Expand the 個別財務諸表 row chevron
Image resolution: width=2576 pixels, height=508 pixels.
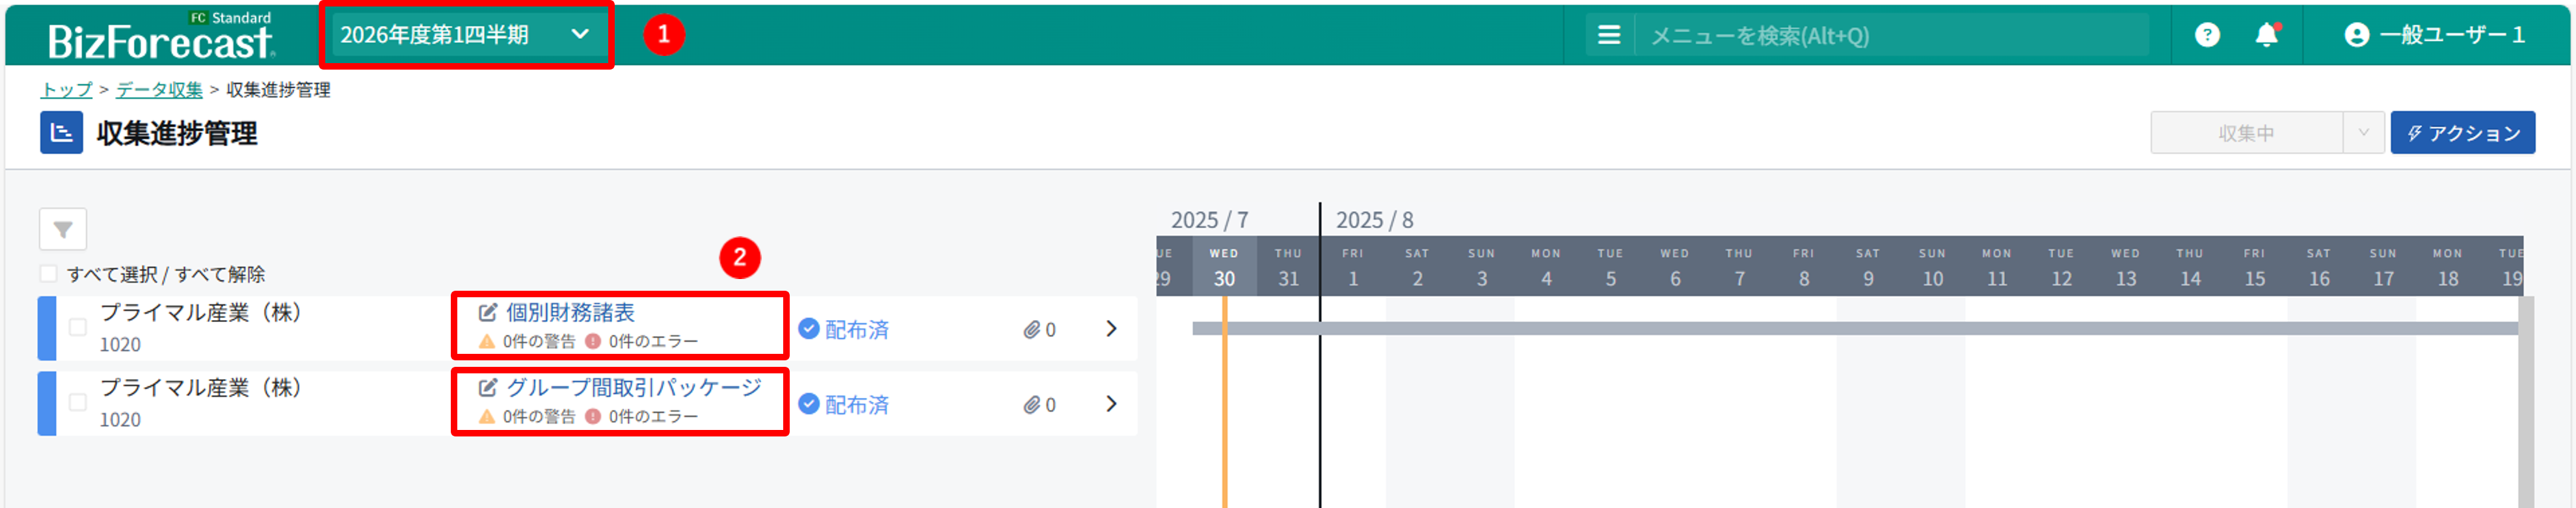point(1111,329)
